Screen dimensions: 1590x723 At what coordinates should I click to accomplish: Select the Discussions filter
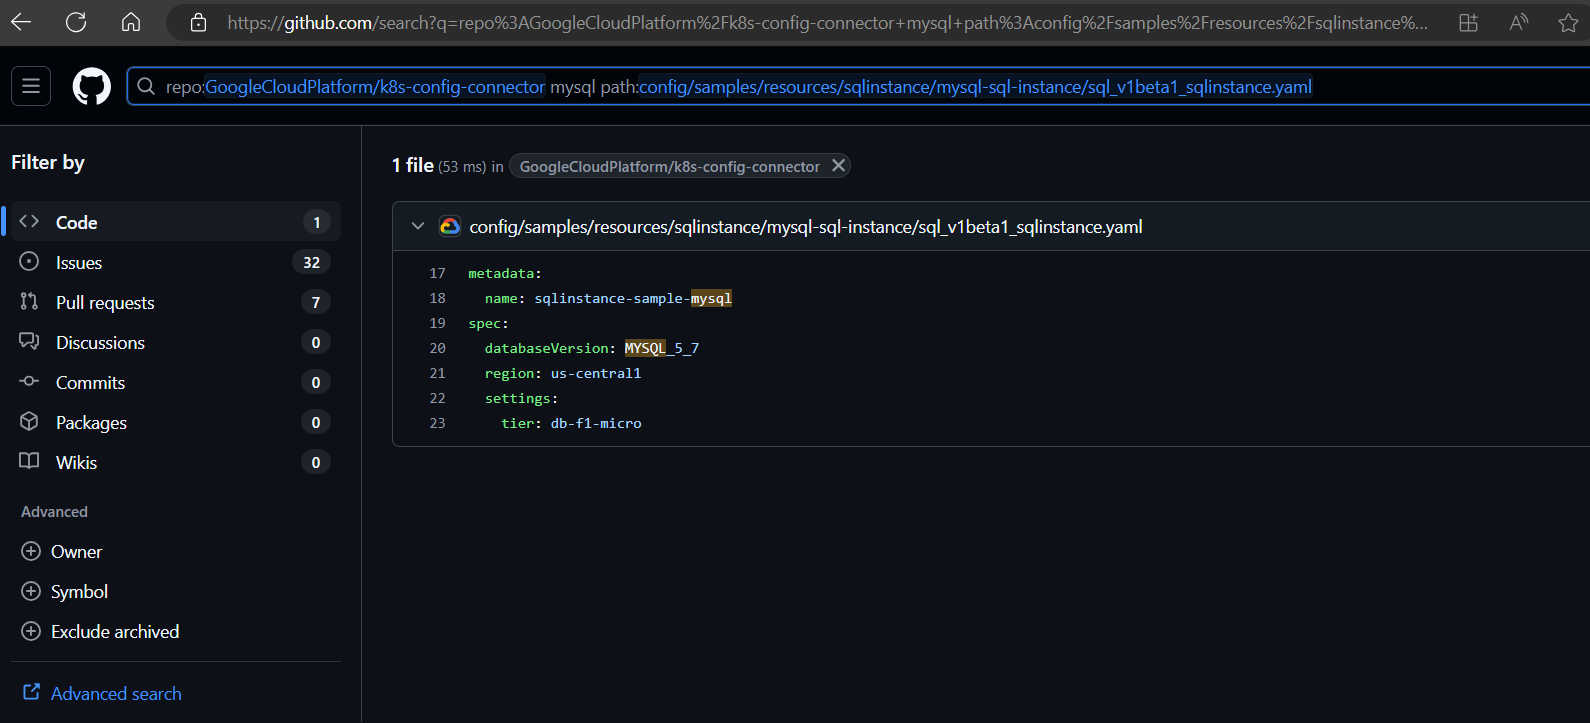(x=176, y=342)
